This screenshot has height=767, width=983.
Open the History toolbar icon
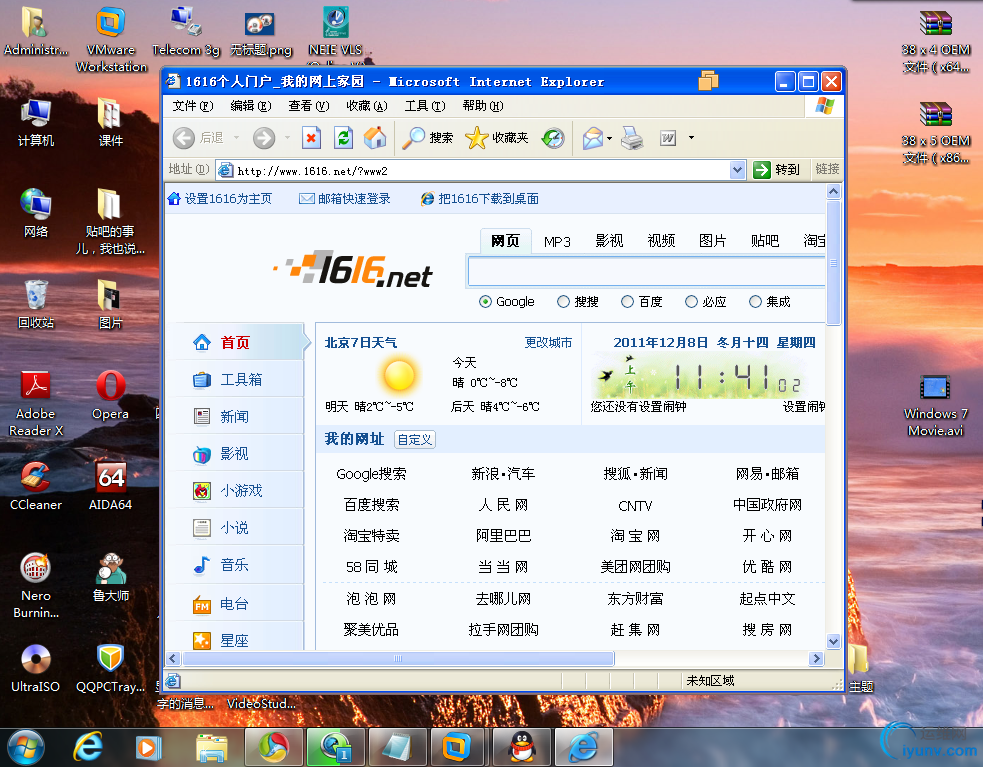coord(553,138)
